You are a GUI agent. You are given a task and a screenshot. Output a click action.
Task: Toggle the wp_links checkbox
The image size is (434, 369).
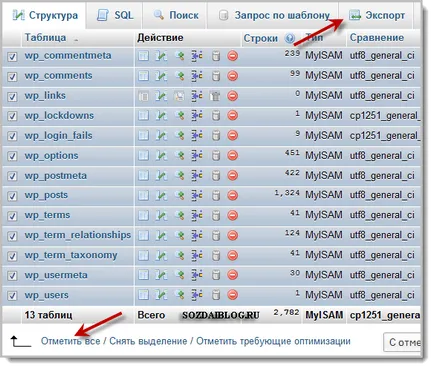pos(12,97)
